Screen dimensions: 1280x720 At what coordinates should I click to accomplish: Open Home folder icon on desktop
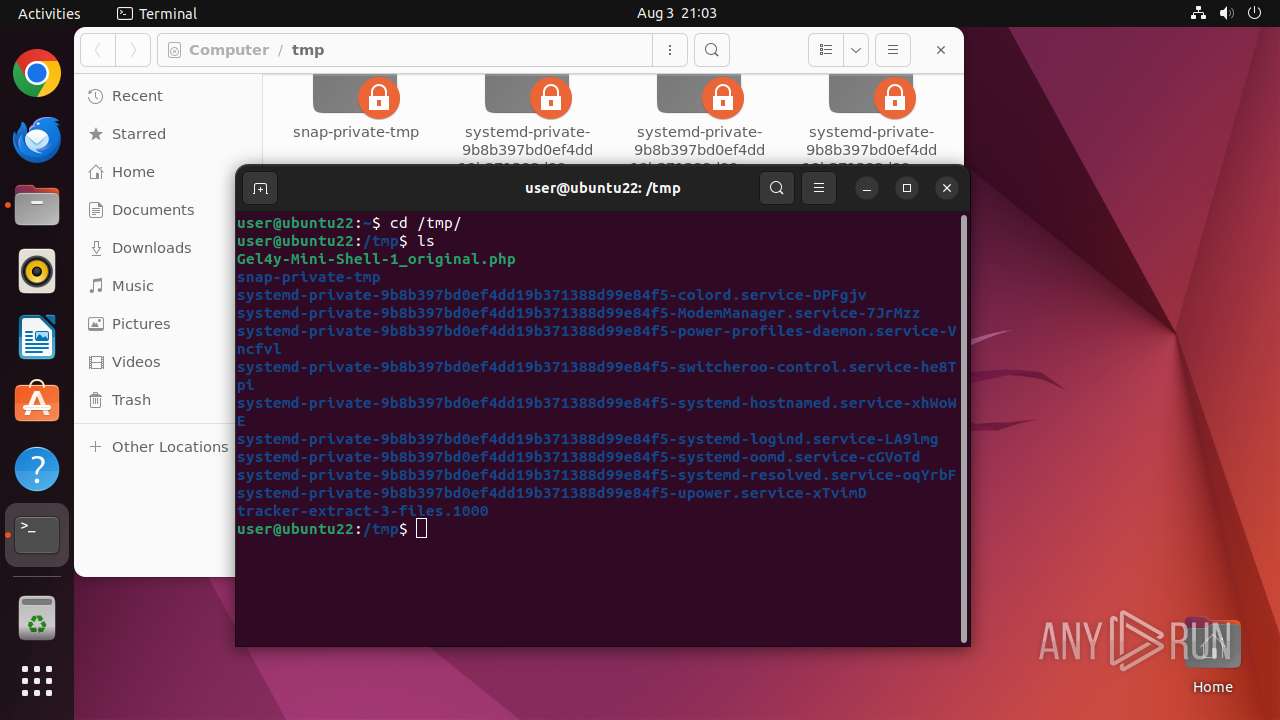tap(1212, 655)
